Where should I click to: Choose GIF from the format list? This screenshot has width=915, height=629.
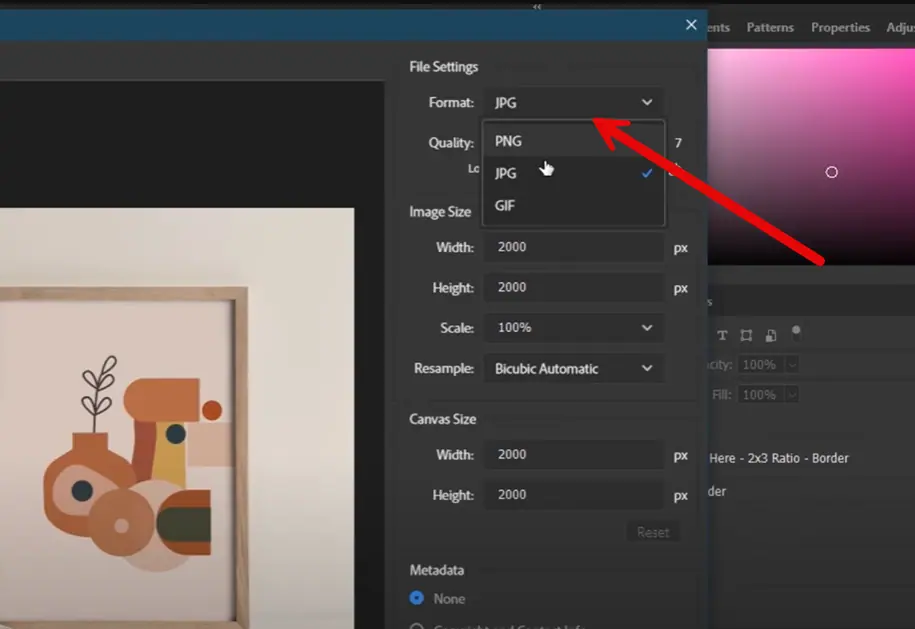click(505, 205)
